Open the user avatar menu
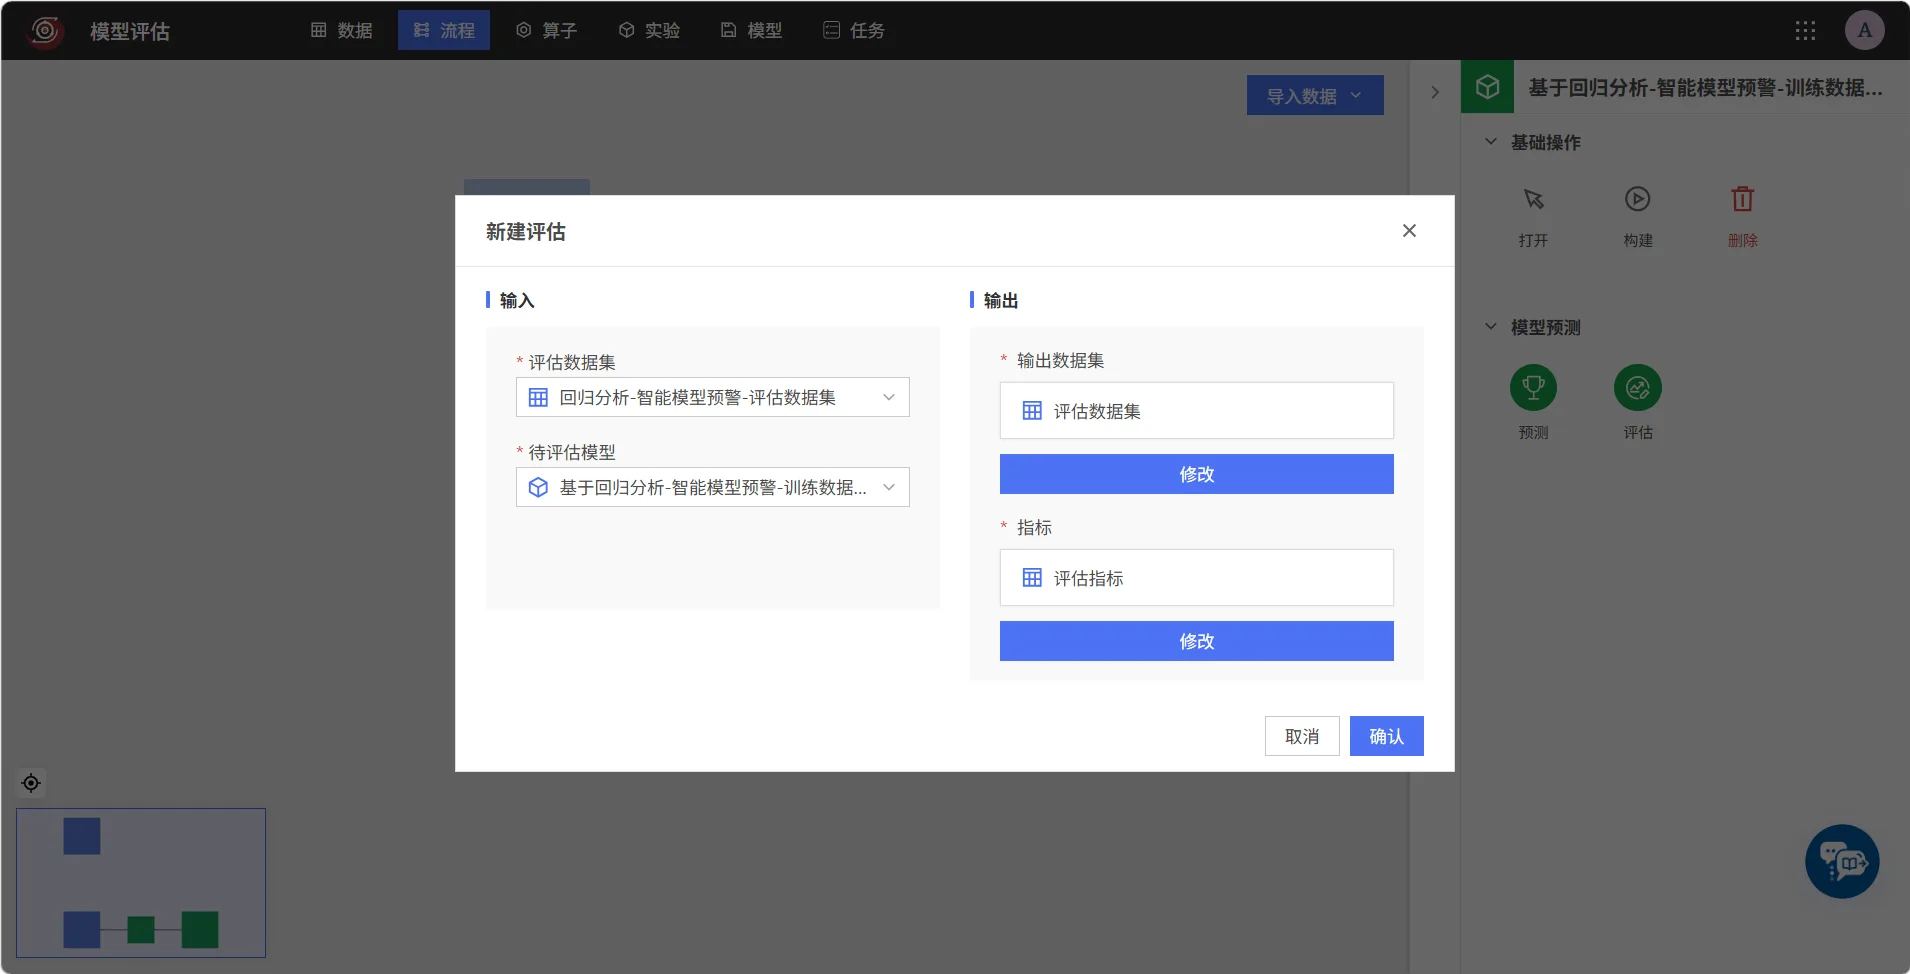This screenshot has height=974, width=1910. click(1864, 30)
